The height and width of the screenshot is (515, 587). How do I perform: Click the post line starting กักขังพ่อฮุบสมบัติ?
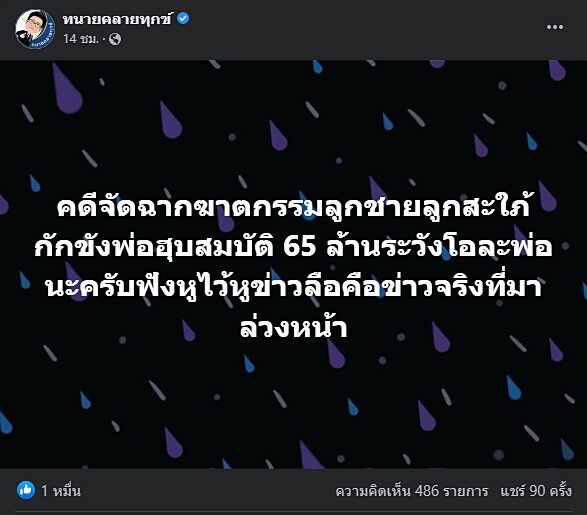pyautogui.click(x=294, y=246)
